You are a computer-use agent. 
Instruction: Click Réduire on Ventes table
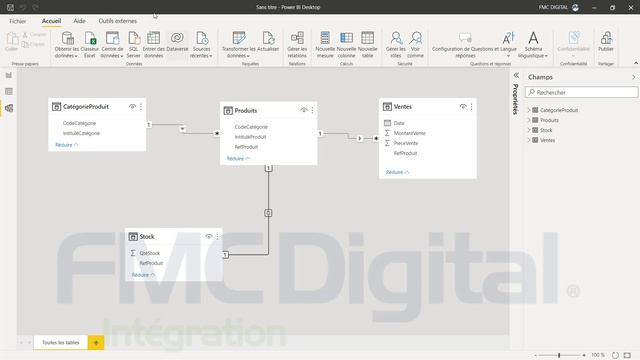point(397,172)
